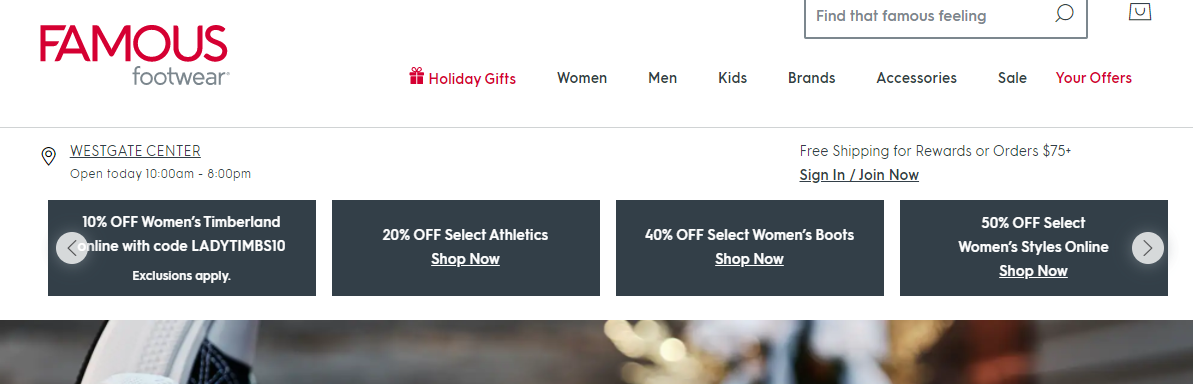Shop Now for 20% OFF Select Athletics
The image size is (1193, 384).
point(466,259)
